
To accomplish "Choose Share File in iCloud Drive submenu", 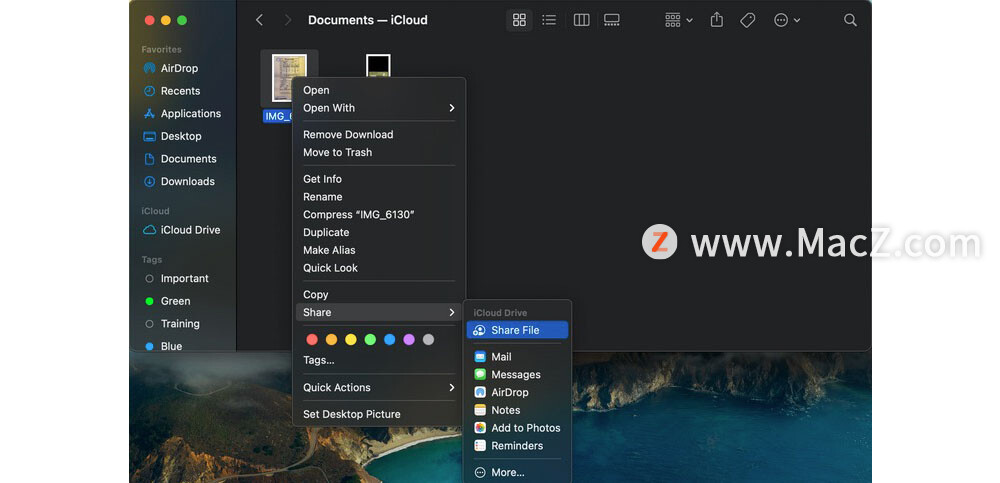I will pos(516,330).
